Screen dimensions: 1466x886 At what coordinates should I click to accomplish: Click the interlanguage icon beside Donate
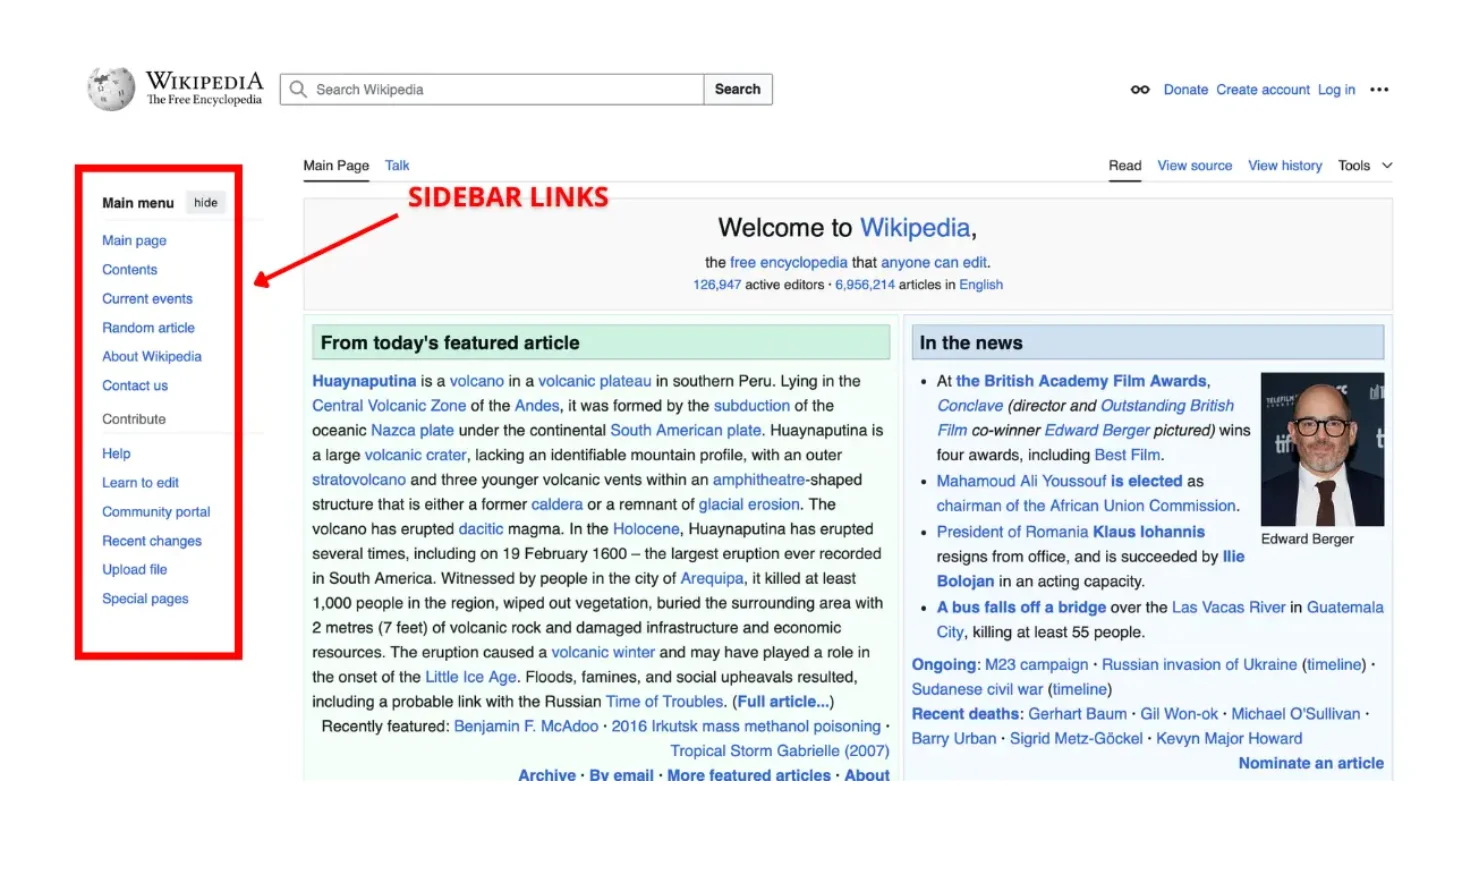click(1139, 89)
